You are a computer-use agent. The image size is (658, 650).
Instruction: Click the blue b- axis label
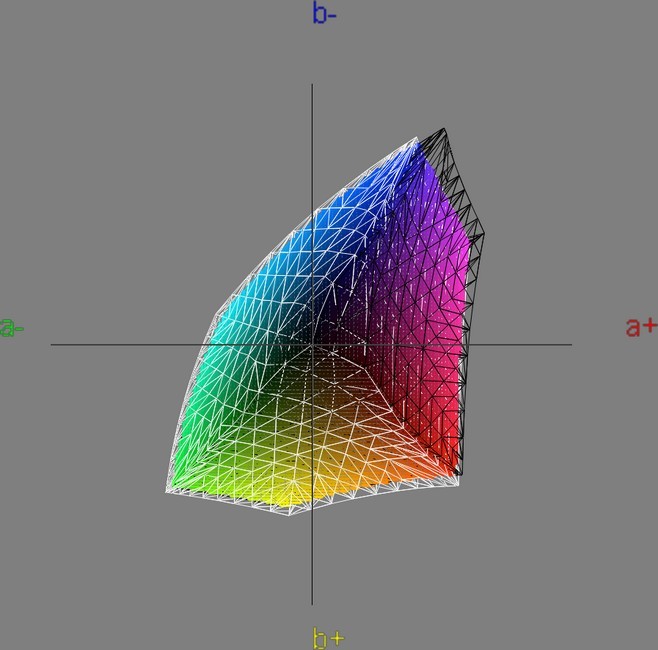(324, 13)
